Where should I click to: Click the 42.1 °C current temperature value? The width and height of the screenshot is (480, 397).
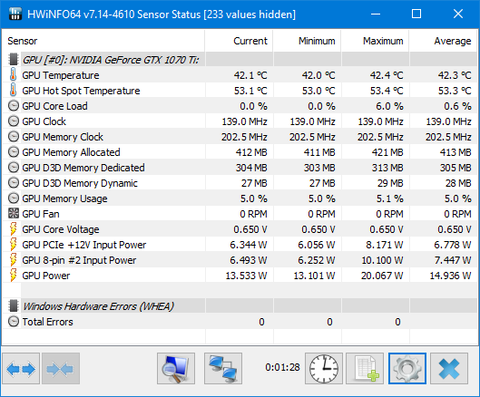250,75
